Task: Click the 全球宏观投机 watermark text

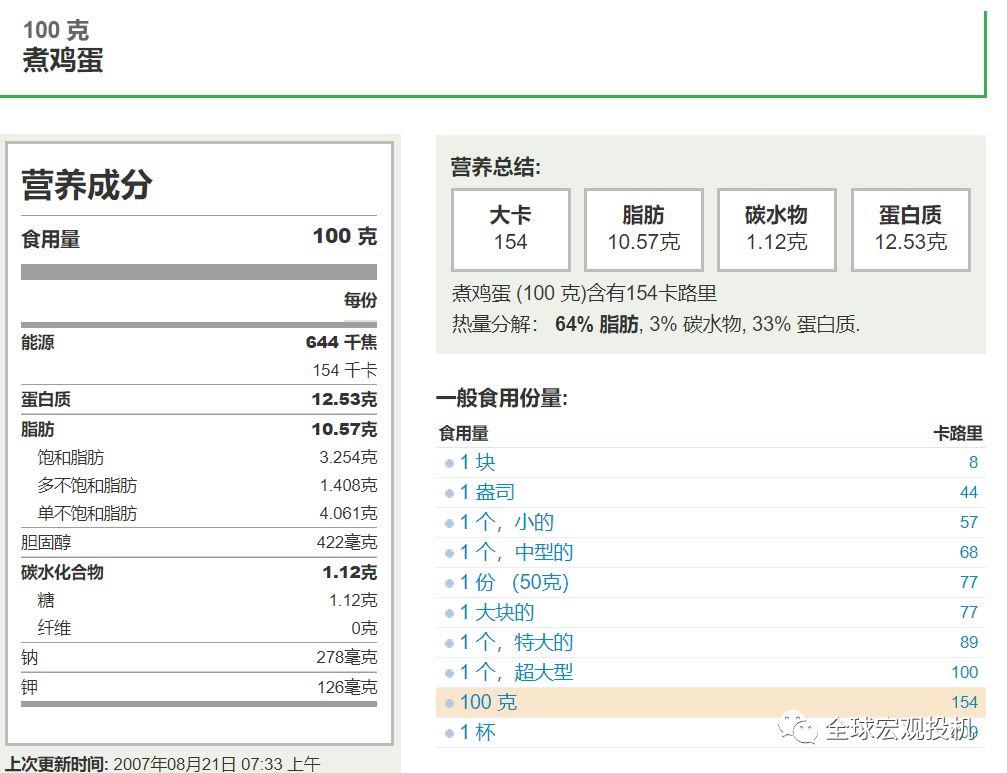Action: tap(900, 730)
